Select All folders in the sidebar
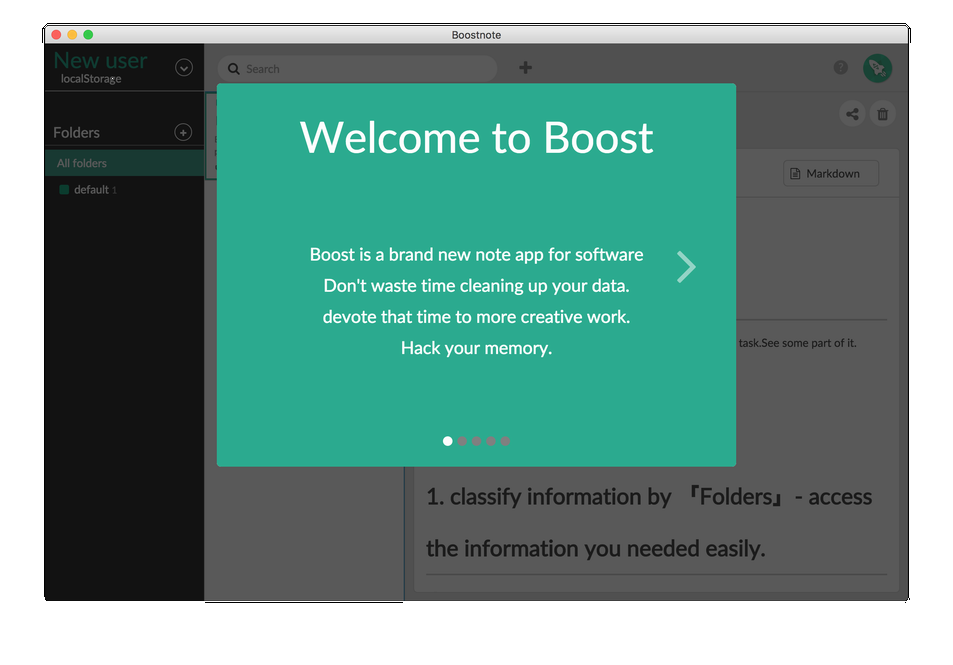Image resolution: width=953 pixels, height=665 pixels. tap(82, 163)
